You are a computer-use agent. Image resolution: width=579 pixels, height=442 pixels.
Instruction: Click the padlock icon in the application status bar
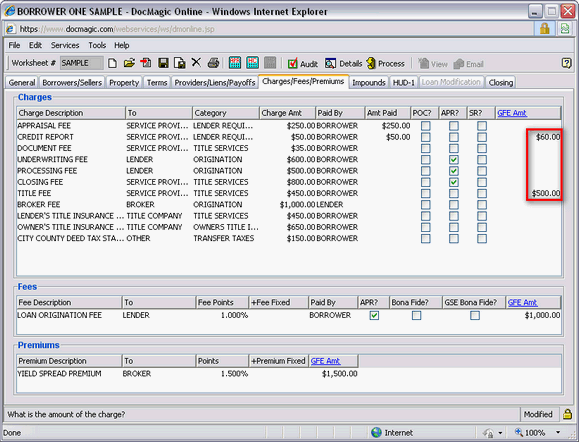pos(568,414)
